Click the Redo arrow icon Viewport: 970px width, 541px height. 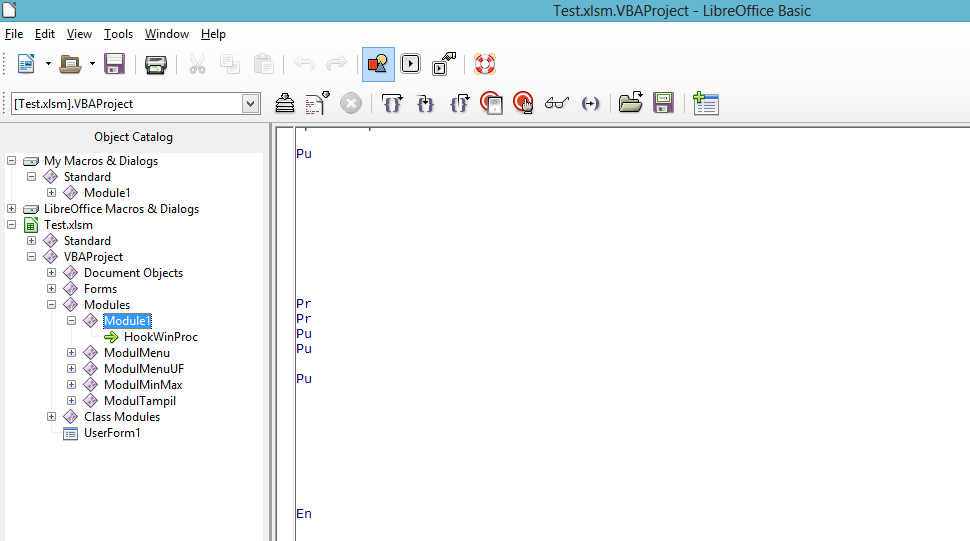337,64
